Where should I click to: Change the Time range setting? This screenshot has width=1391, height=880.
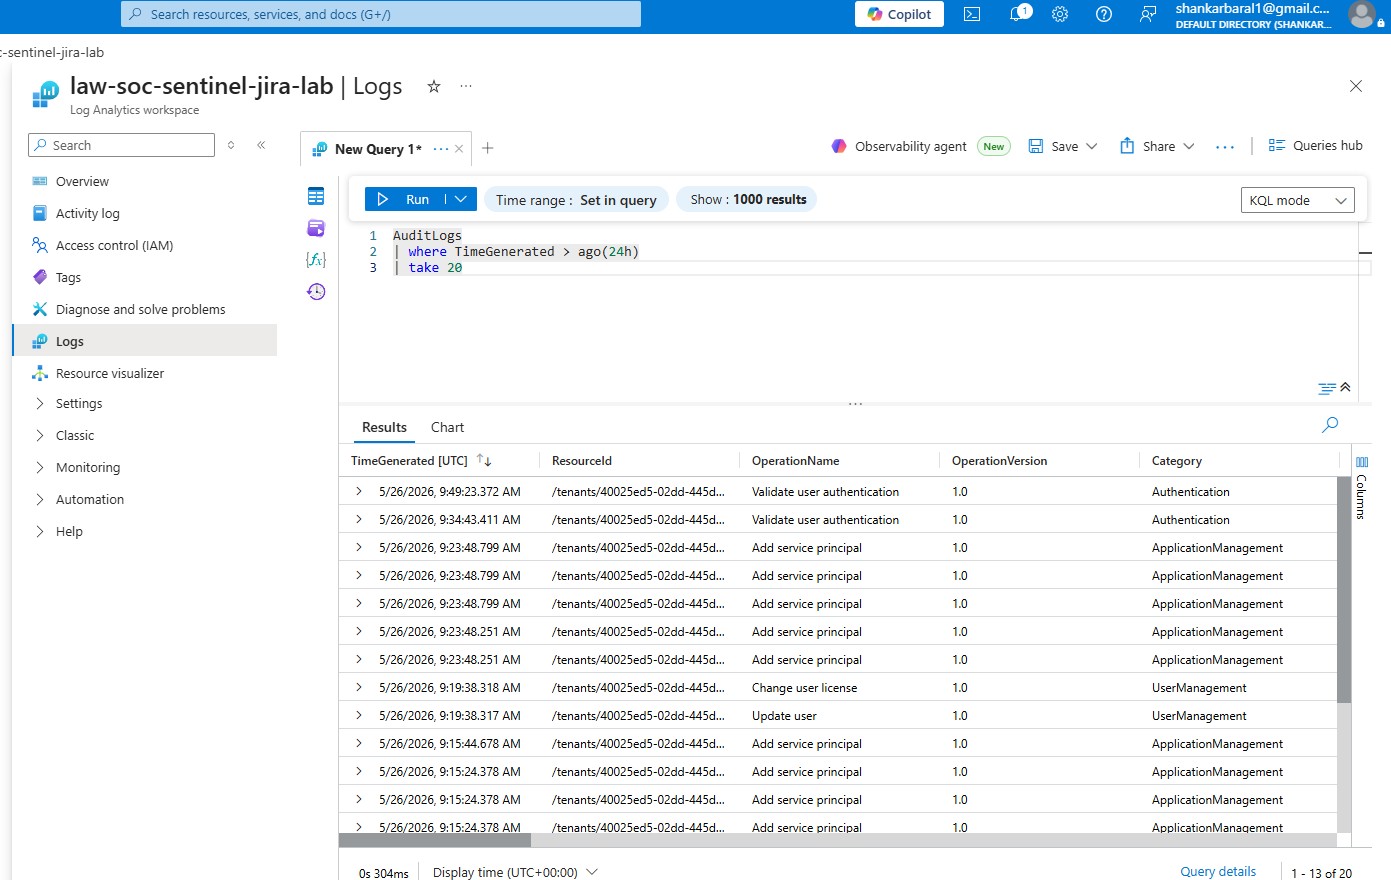pyautogui.click(x=576, y=199)
